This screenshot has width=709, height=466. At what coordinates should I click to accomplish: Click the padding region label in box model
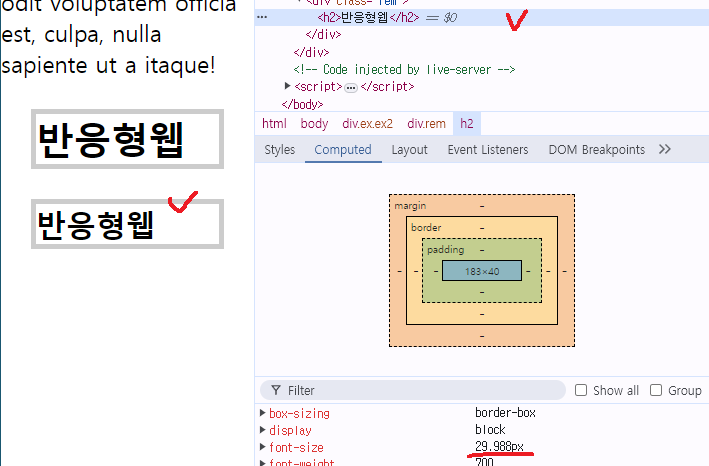[445, 249]
